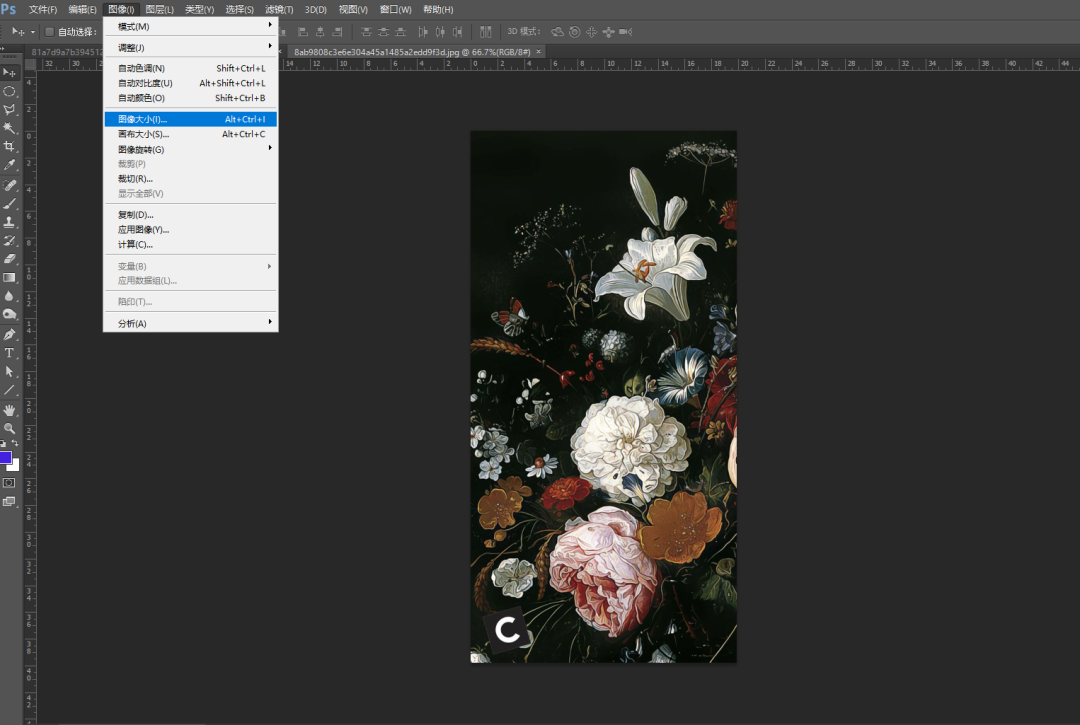The image size is (1080, 725).
Task: Click the auto-align layers icon
Action: pyautogui.click(x=486, y=32)
